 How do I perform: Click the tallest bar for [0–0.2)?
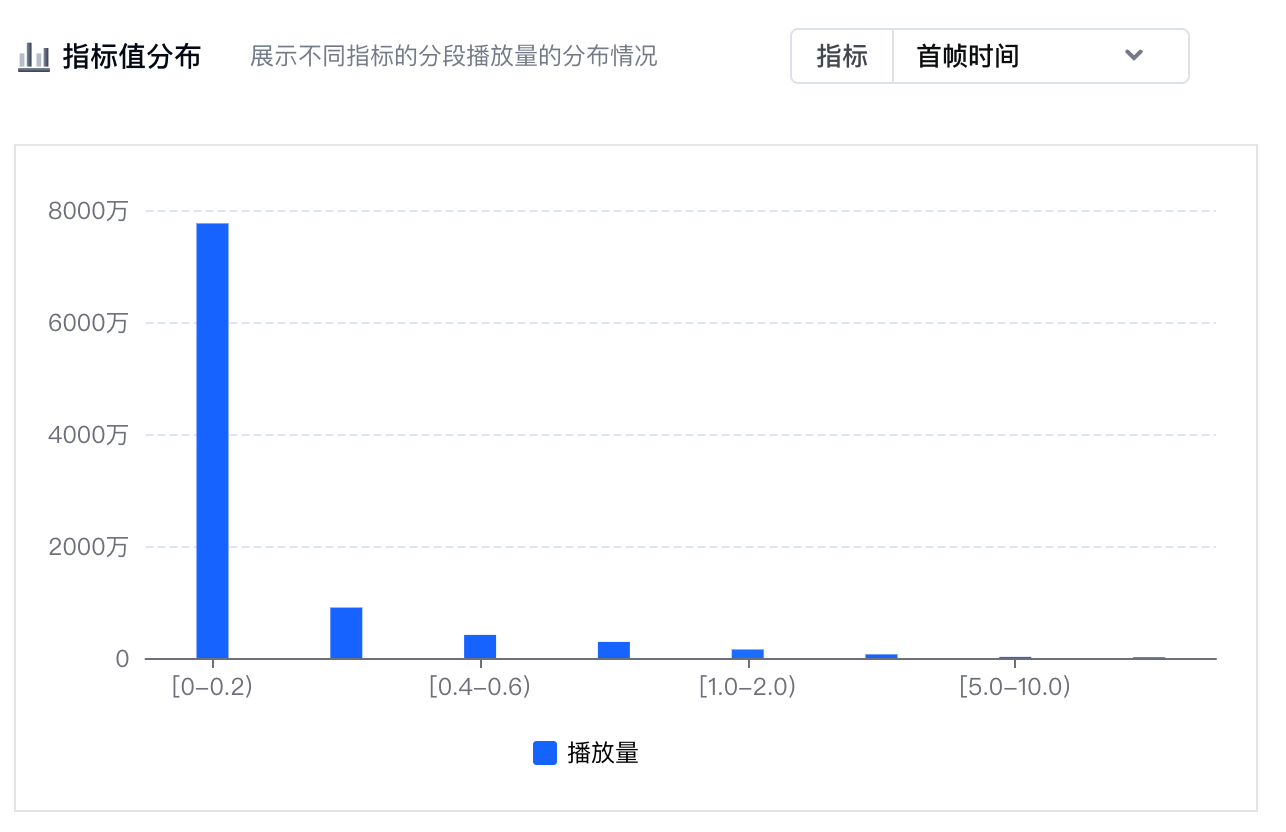pos(212,440)
